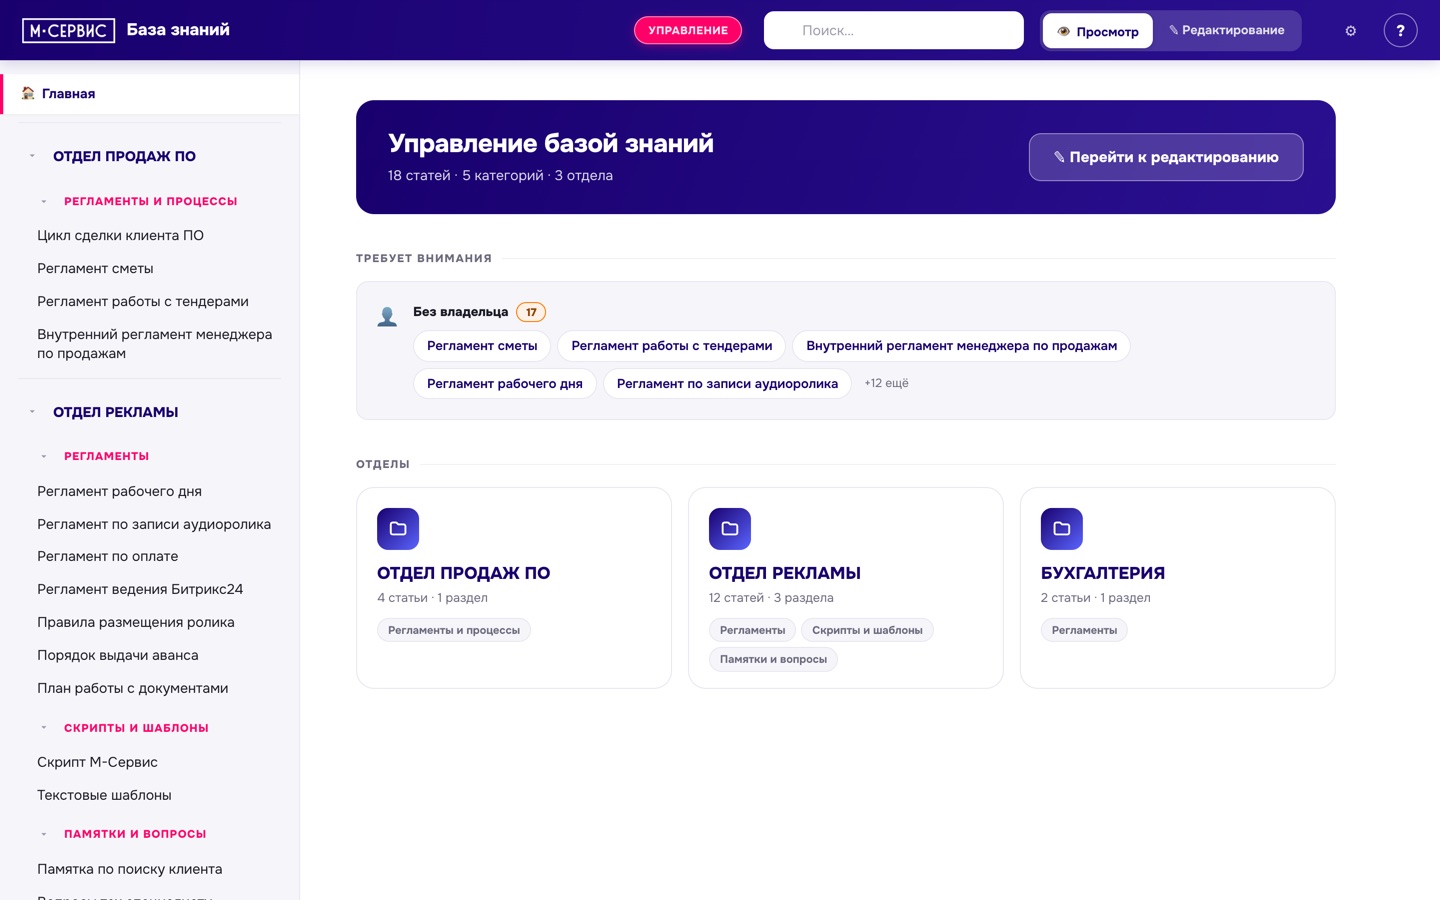Open the help question mark button

[1400, 31]
